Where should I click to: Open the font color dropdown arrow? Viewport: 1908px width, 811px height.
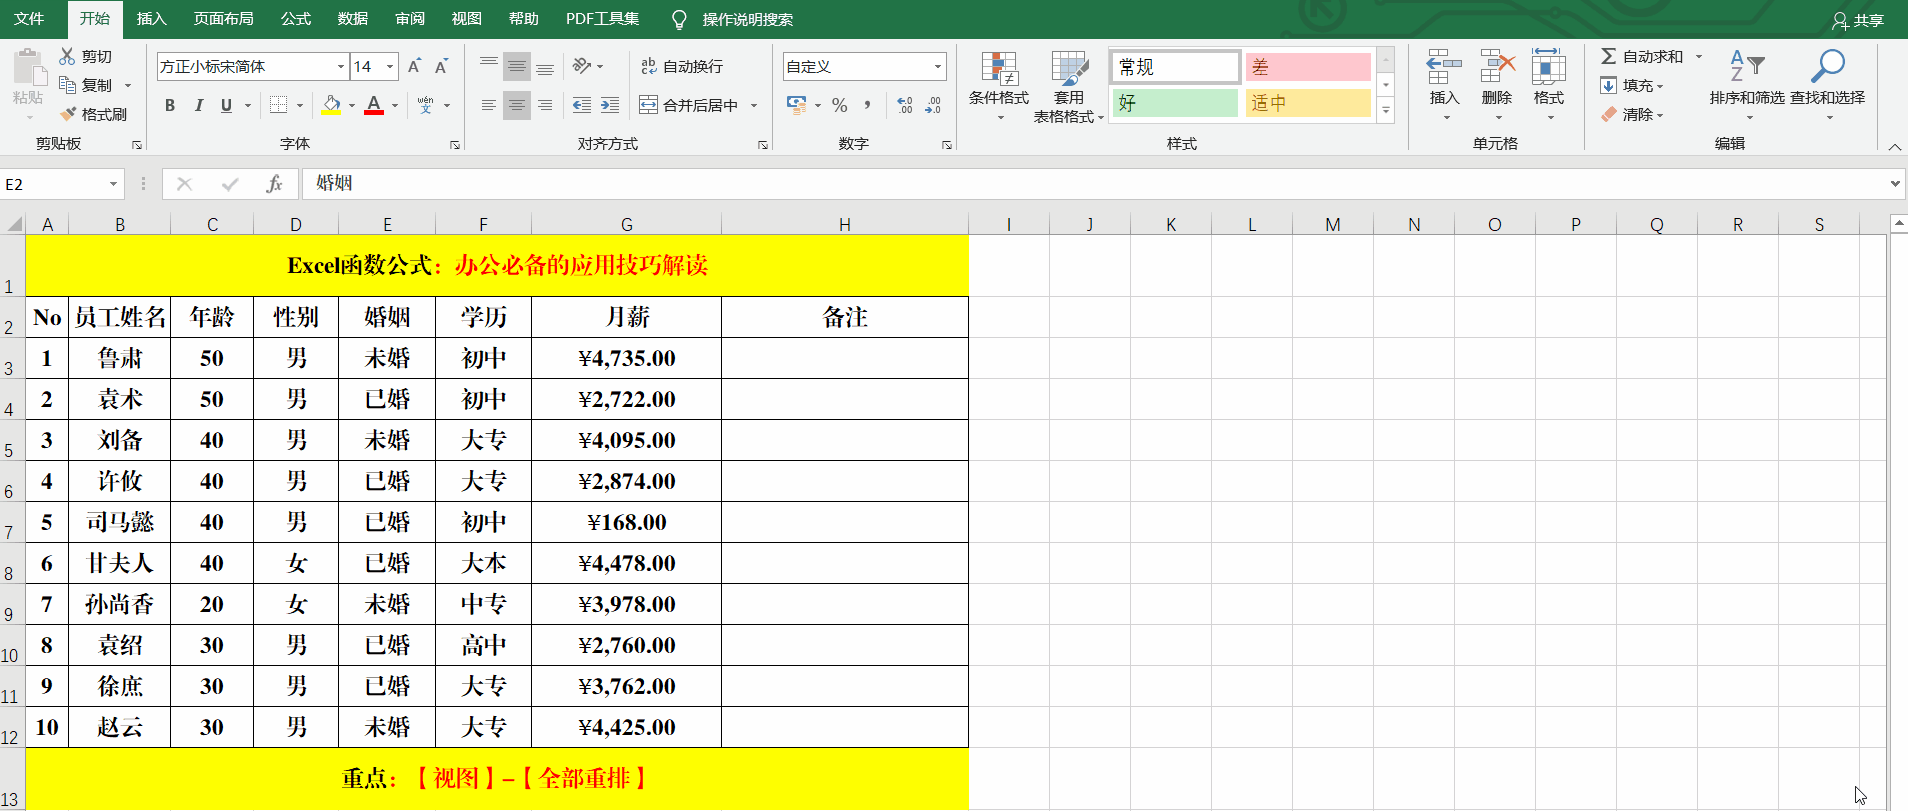click(x=395, y=105)
